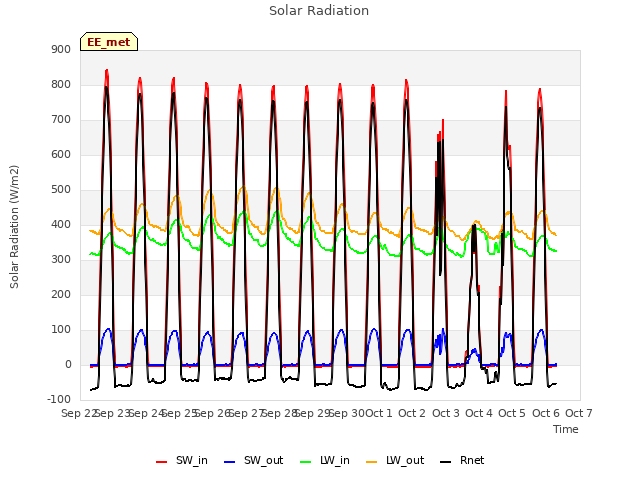This screenshot has width=640, height=480.
Task: Click the 600 y-axis tick label
Action: coord(61,154)
